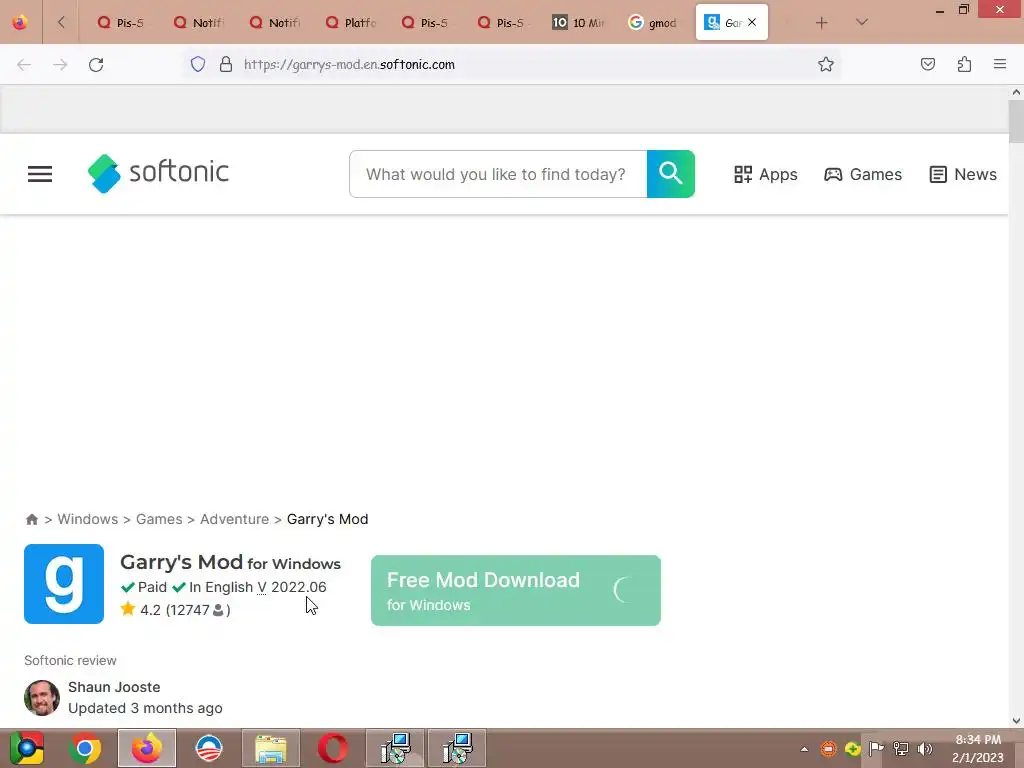This screenshot has height=768, width=1024.
Task: Open Opera from the taskbar
Action: 333,748
